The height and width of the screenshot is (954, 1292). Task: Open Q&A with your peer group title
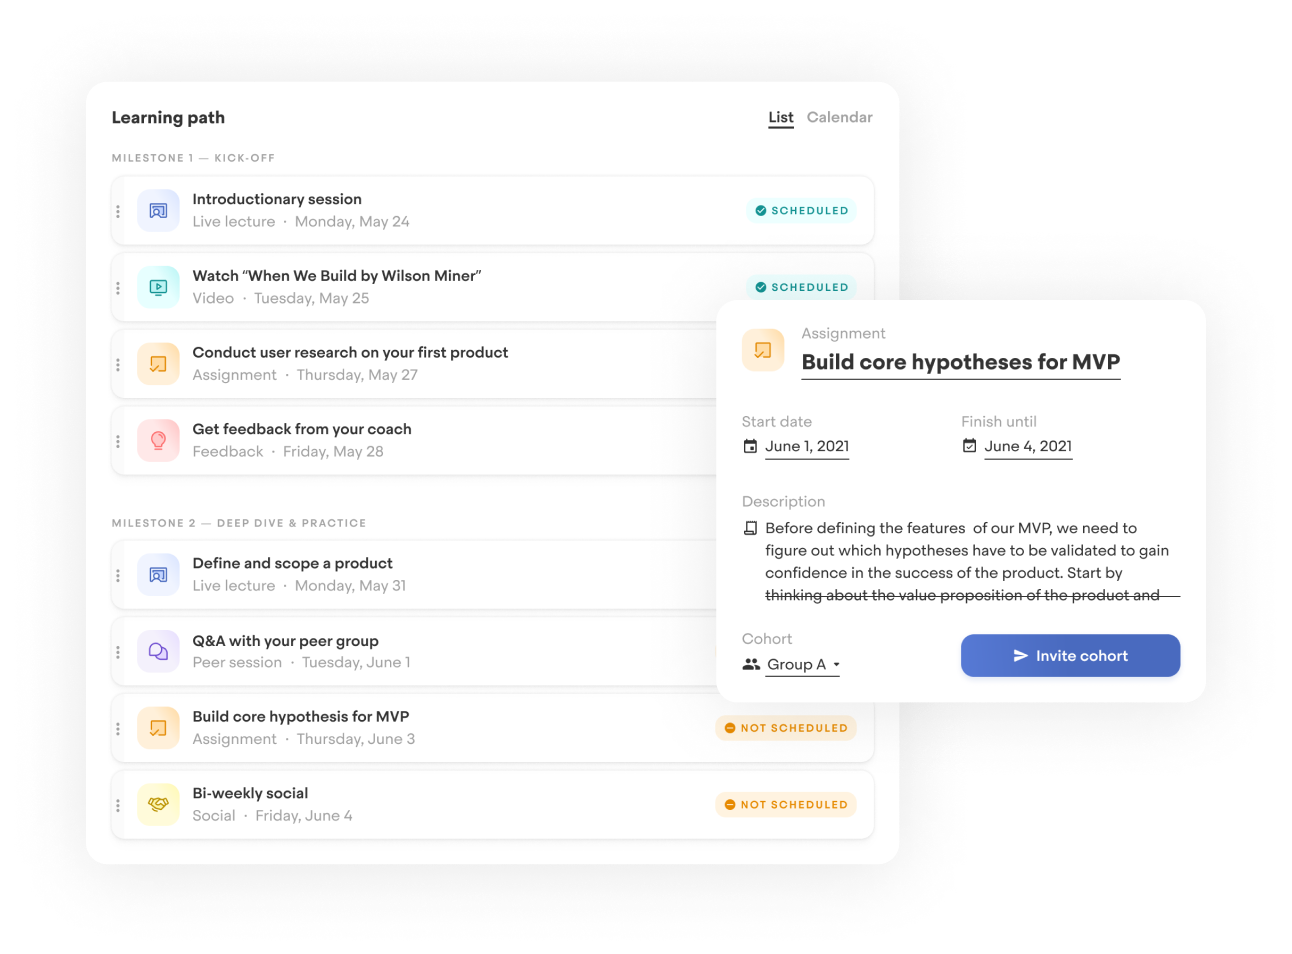point(285,641)
